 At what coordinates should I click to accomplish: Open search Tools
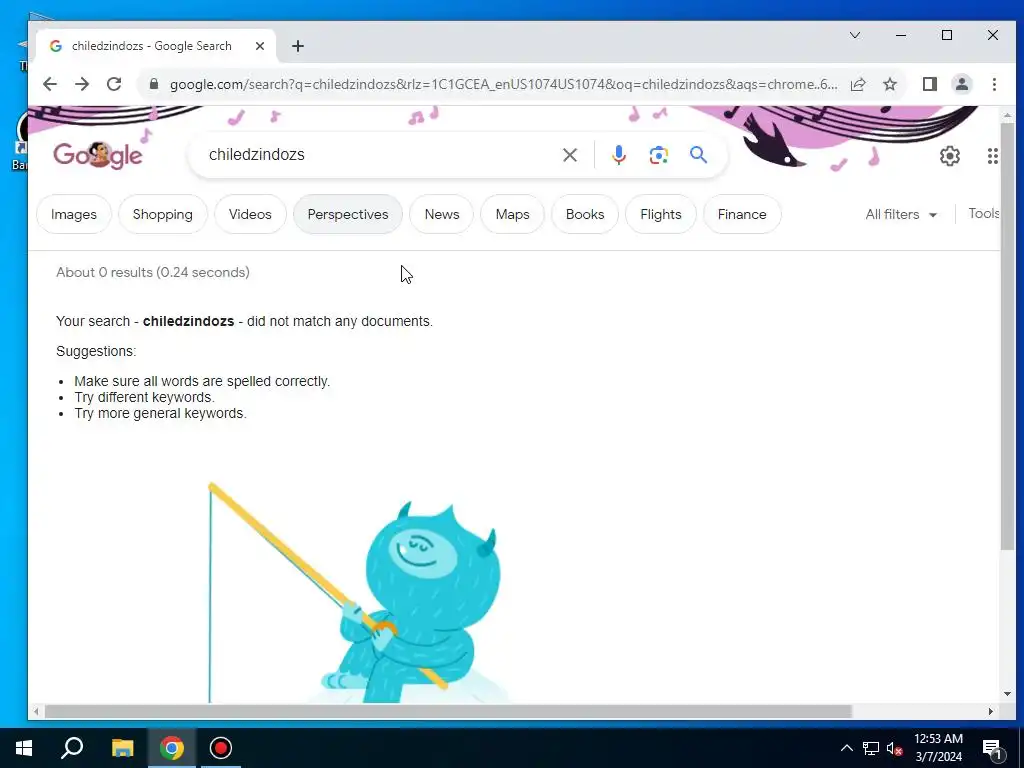984,214
